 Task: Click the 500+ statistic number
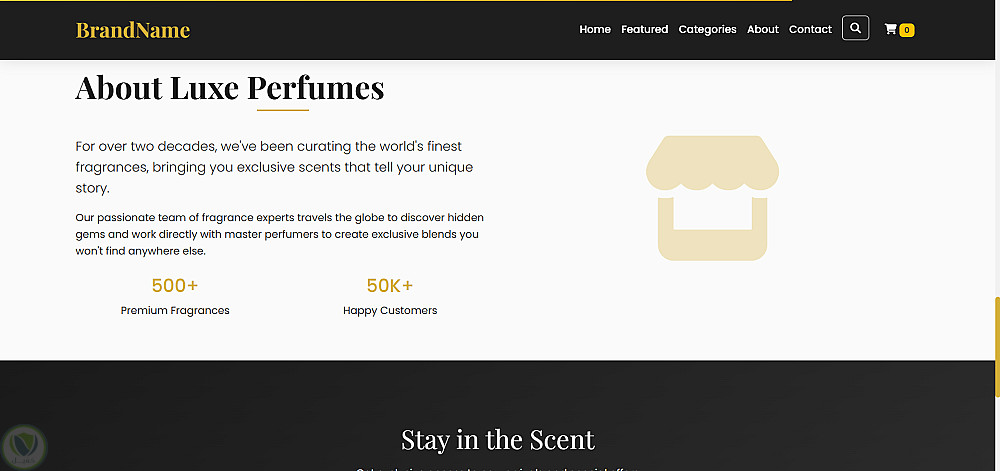pyautogui.click(x=175, y=286)
